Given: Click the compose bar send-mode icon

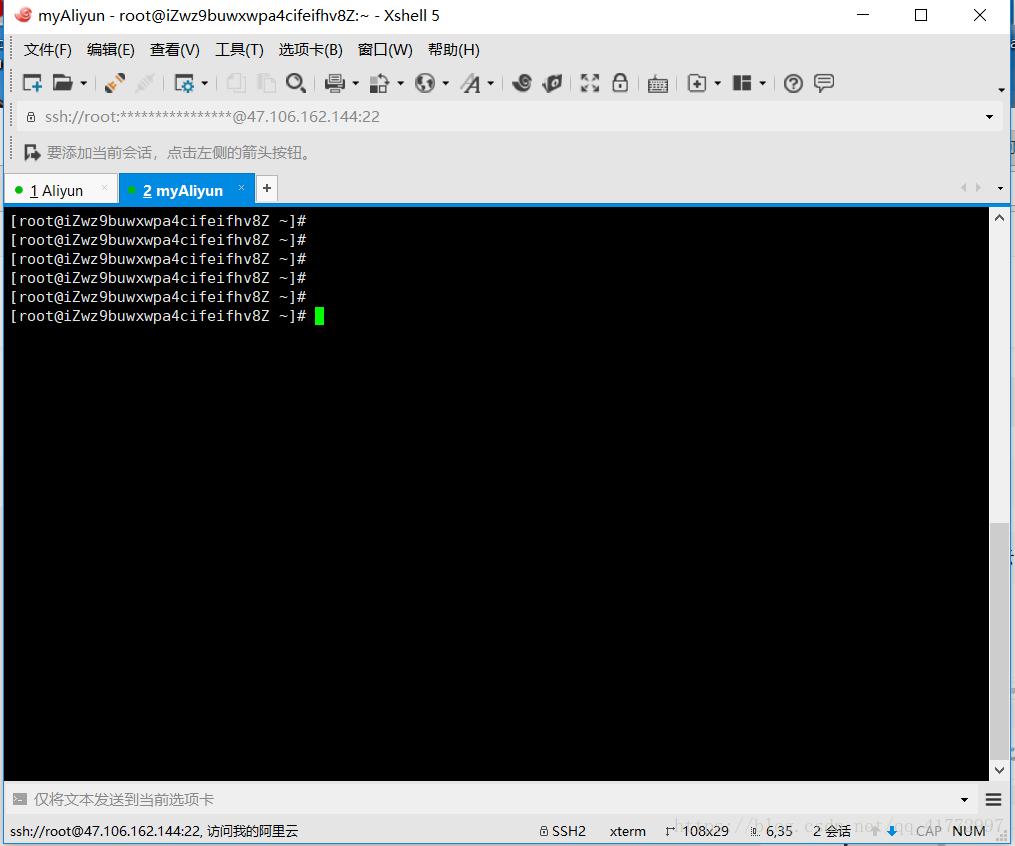Looking at the screenshot, I should click(x=19, y=799).
